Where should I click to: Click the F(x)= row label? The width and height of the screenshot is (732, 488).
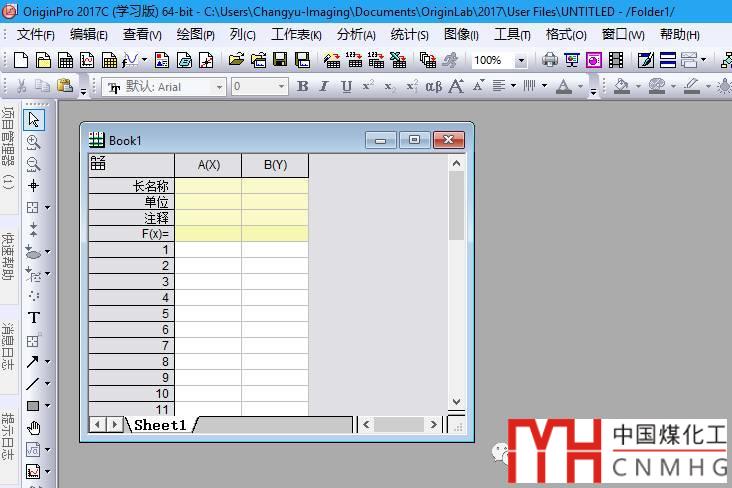click(x=131, y=234)
